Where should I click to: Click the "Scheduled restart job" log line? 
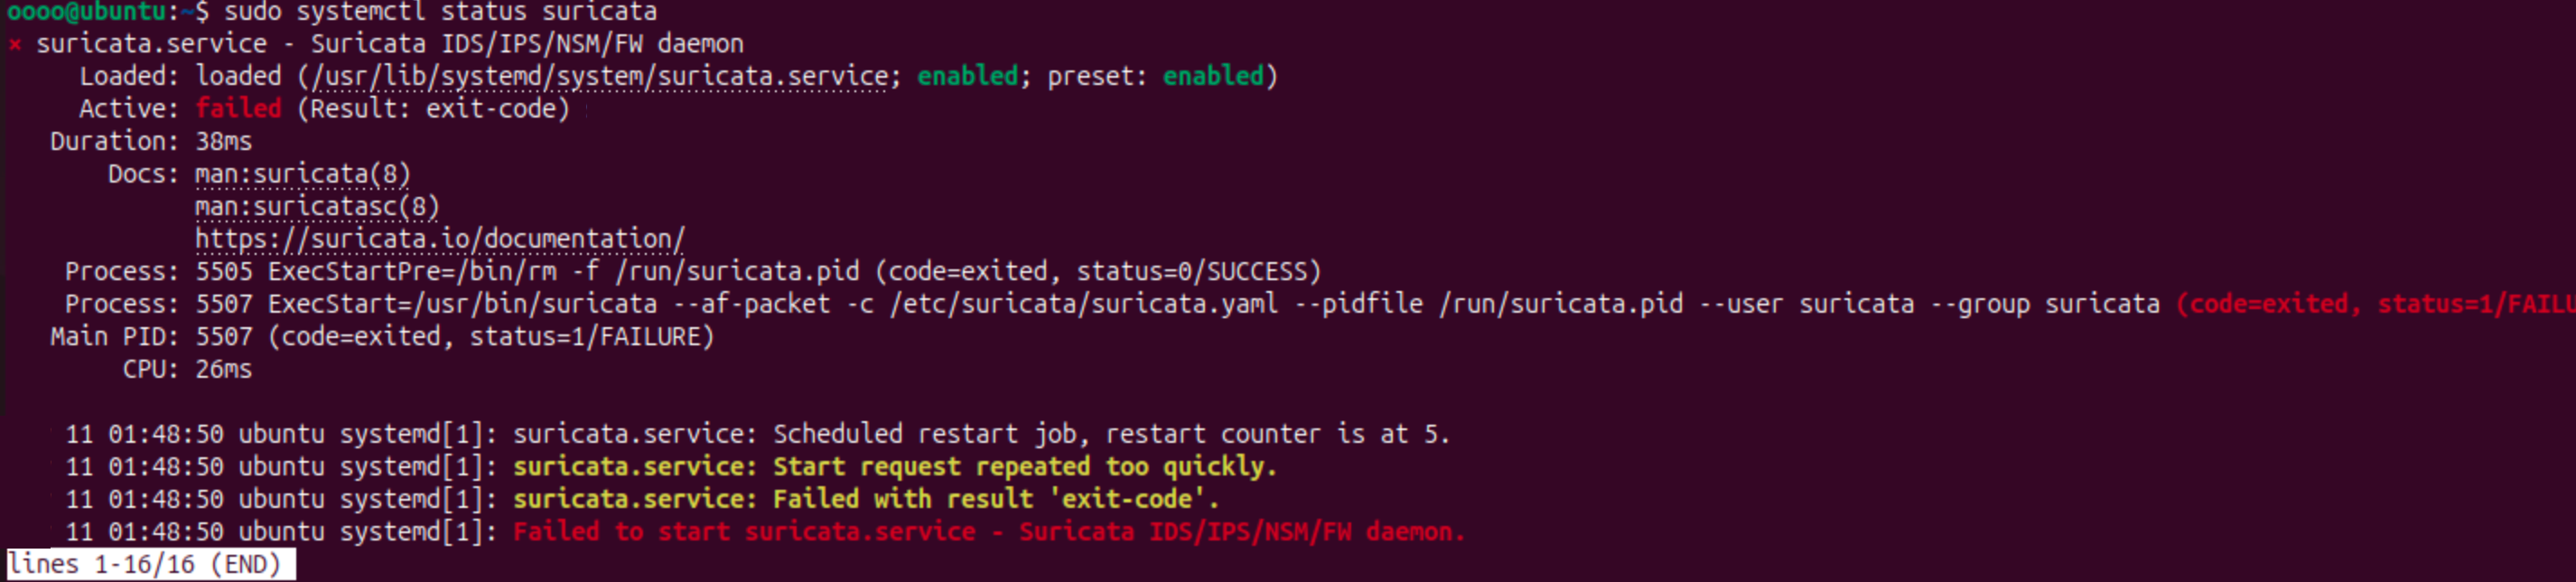980,434
